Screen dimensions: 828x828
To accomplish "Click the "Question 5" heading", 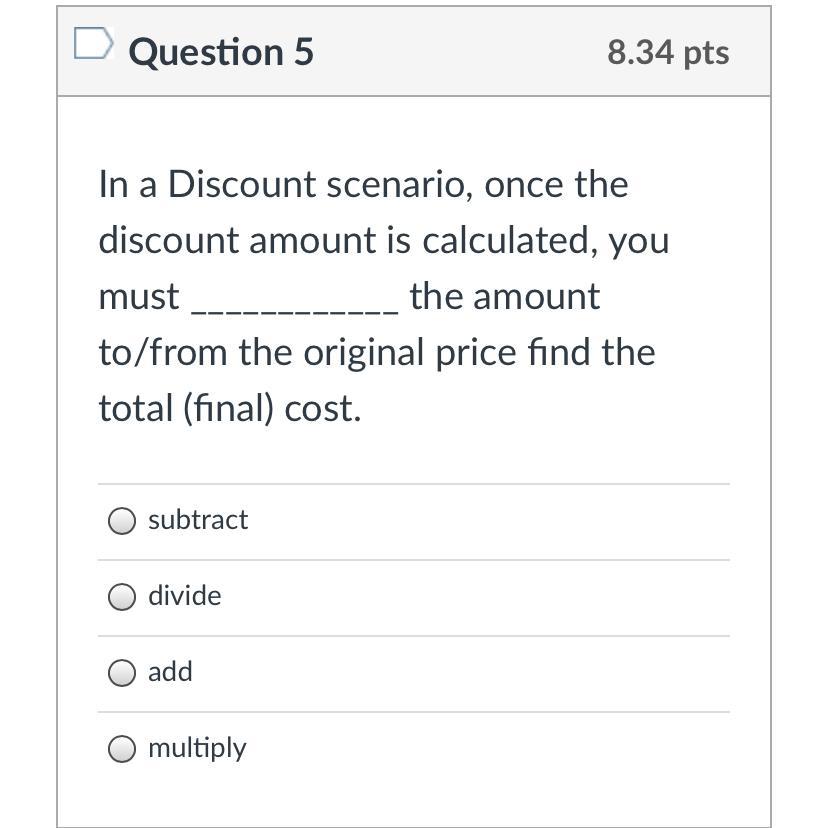I will [x=221, y=52].
